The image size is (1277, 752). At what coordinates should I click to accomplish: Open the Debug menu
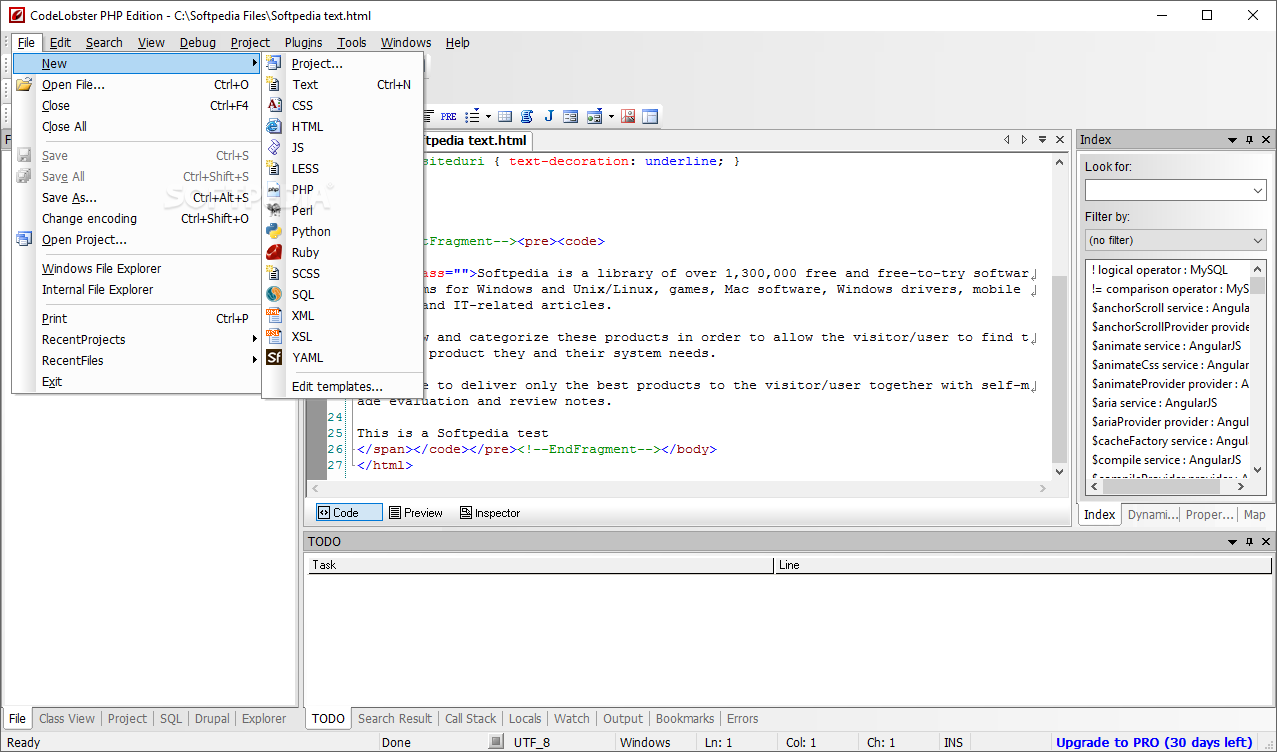(197, 42)
